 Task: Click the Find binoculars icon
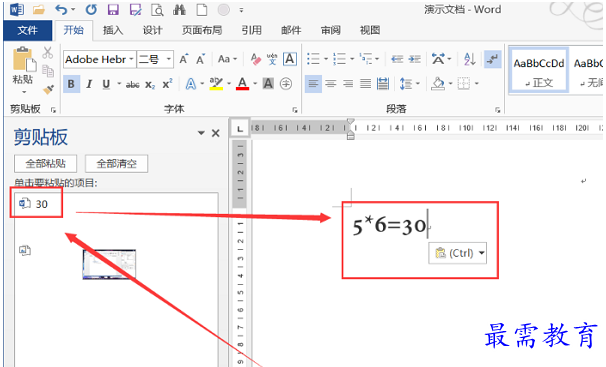pyautogui.click(x=179, y=9)
